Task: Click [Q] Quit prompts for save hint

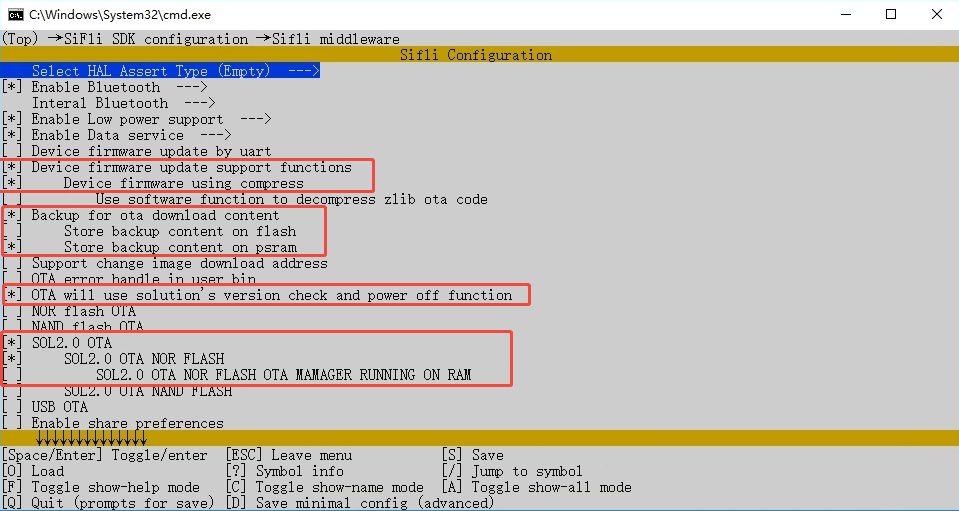Action: pyautogui.click(x=108, y=503)
